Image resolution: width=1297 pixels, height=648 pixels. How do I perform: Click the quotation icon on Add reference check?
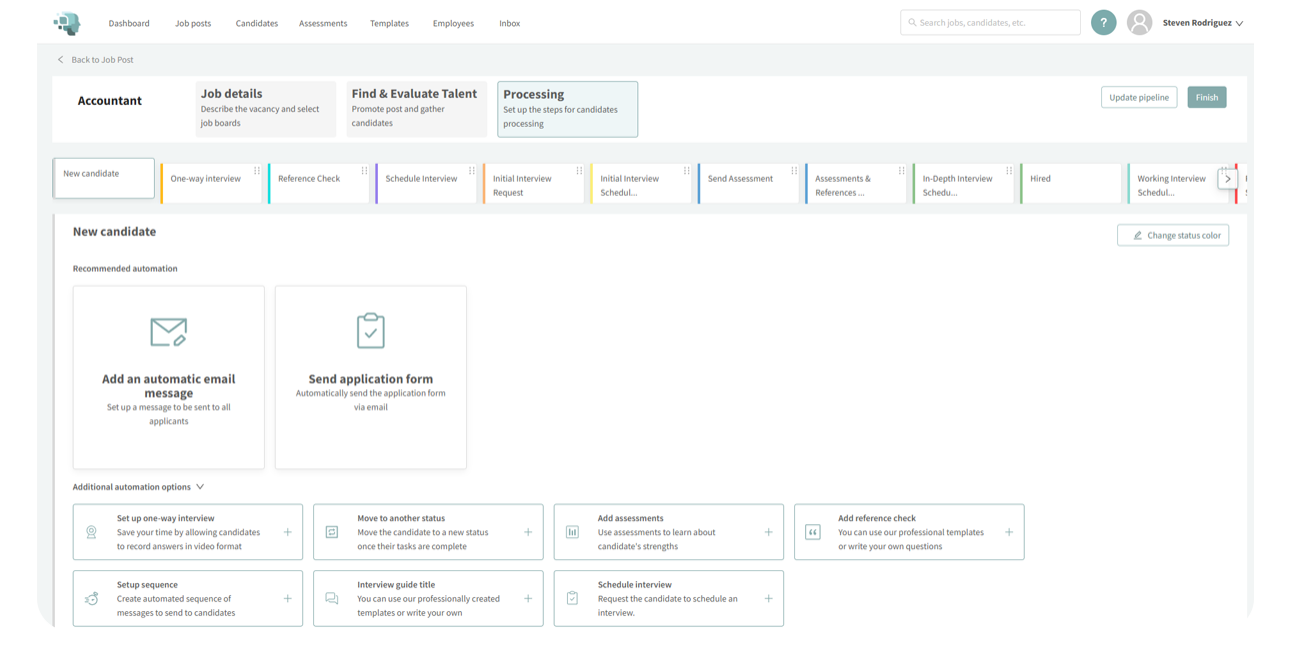(814, 531)
